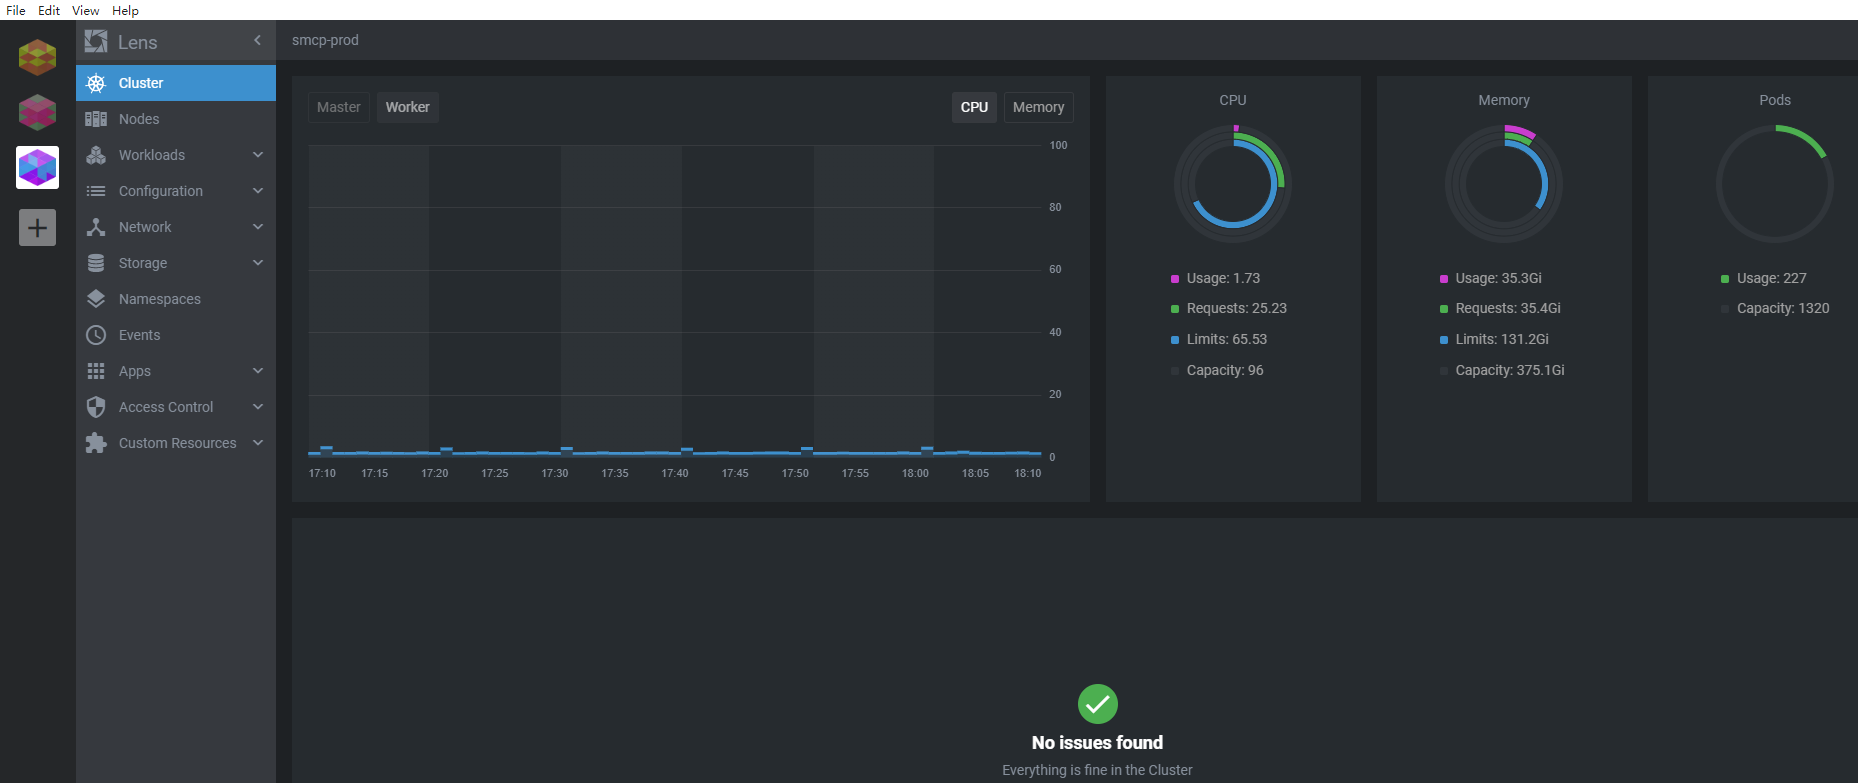Click the Events clock icon
Image resolution: width=1858 pixels, height=783 pixels.
pyautogui.click(x=96, y=335)
